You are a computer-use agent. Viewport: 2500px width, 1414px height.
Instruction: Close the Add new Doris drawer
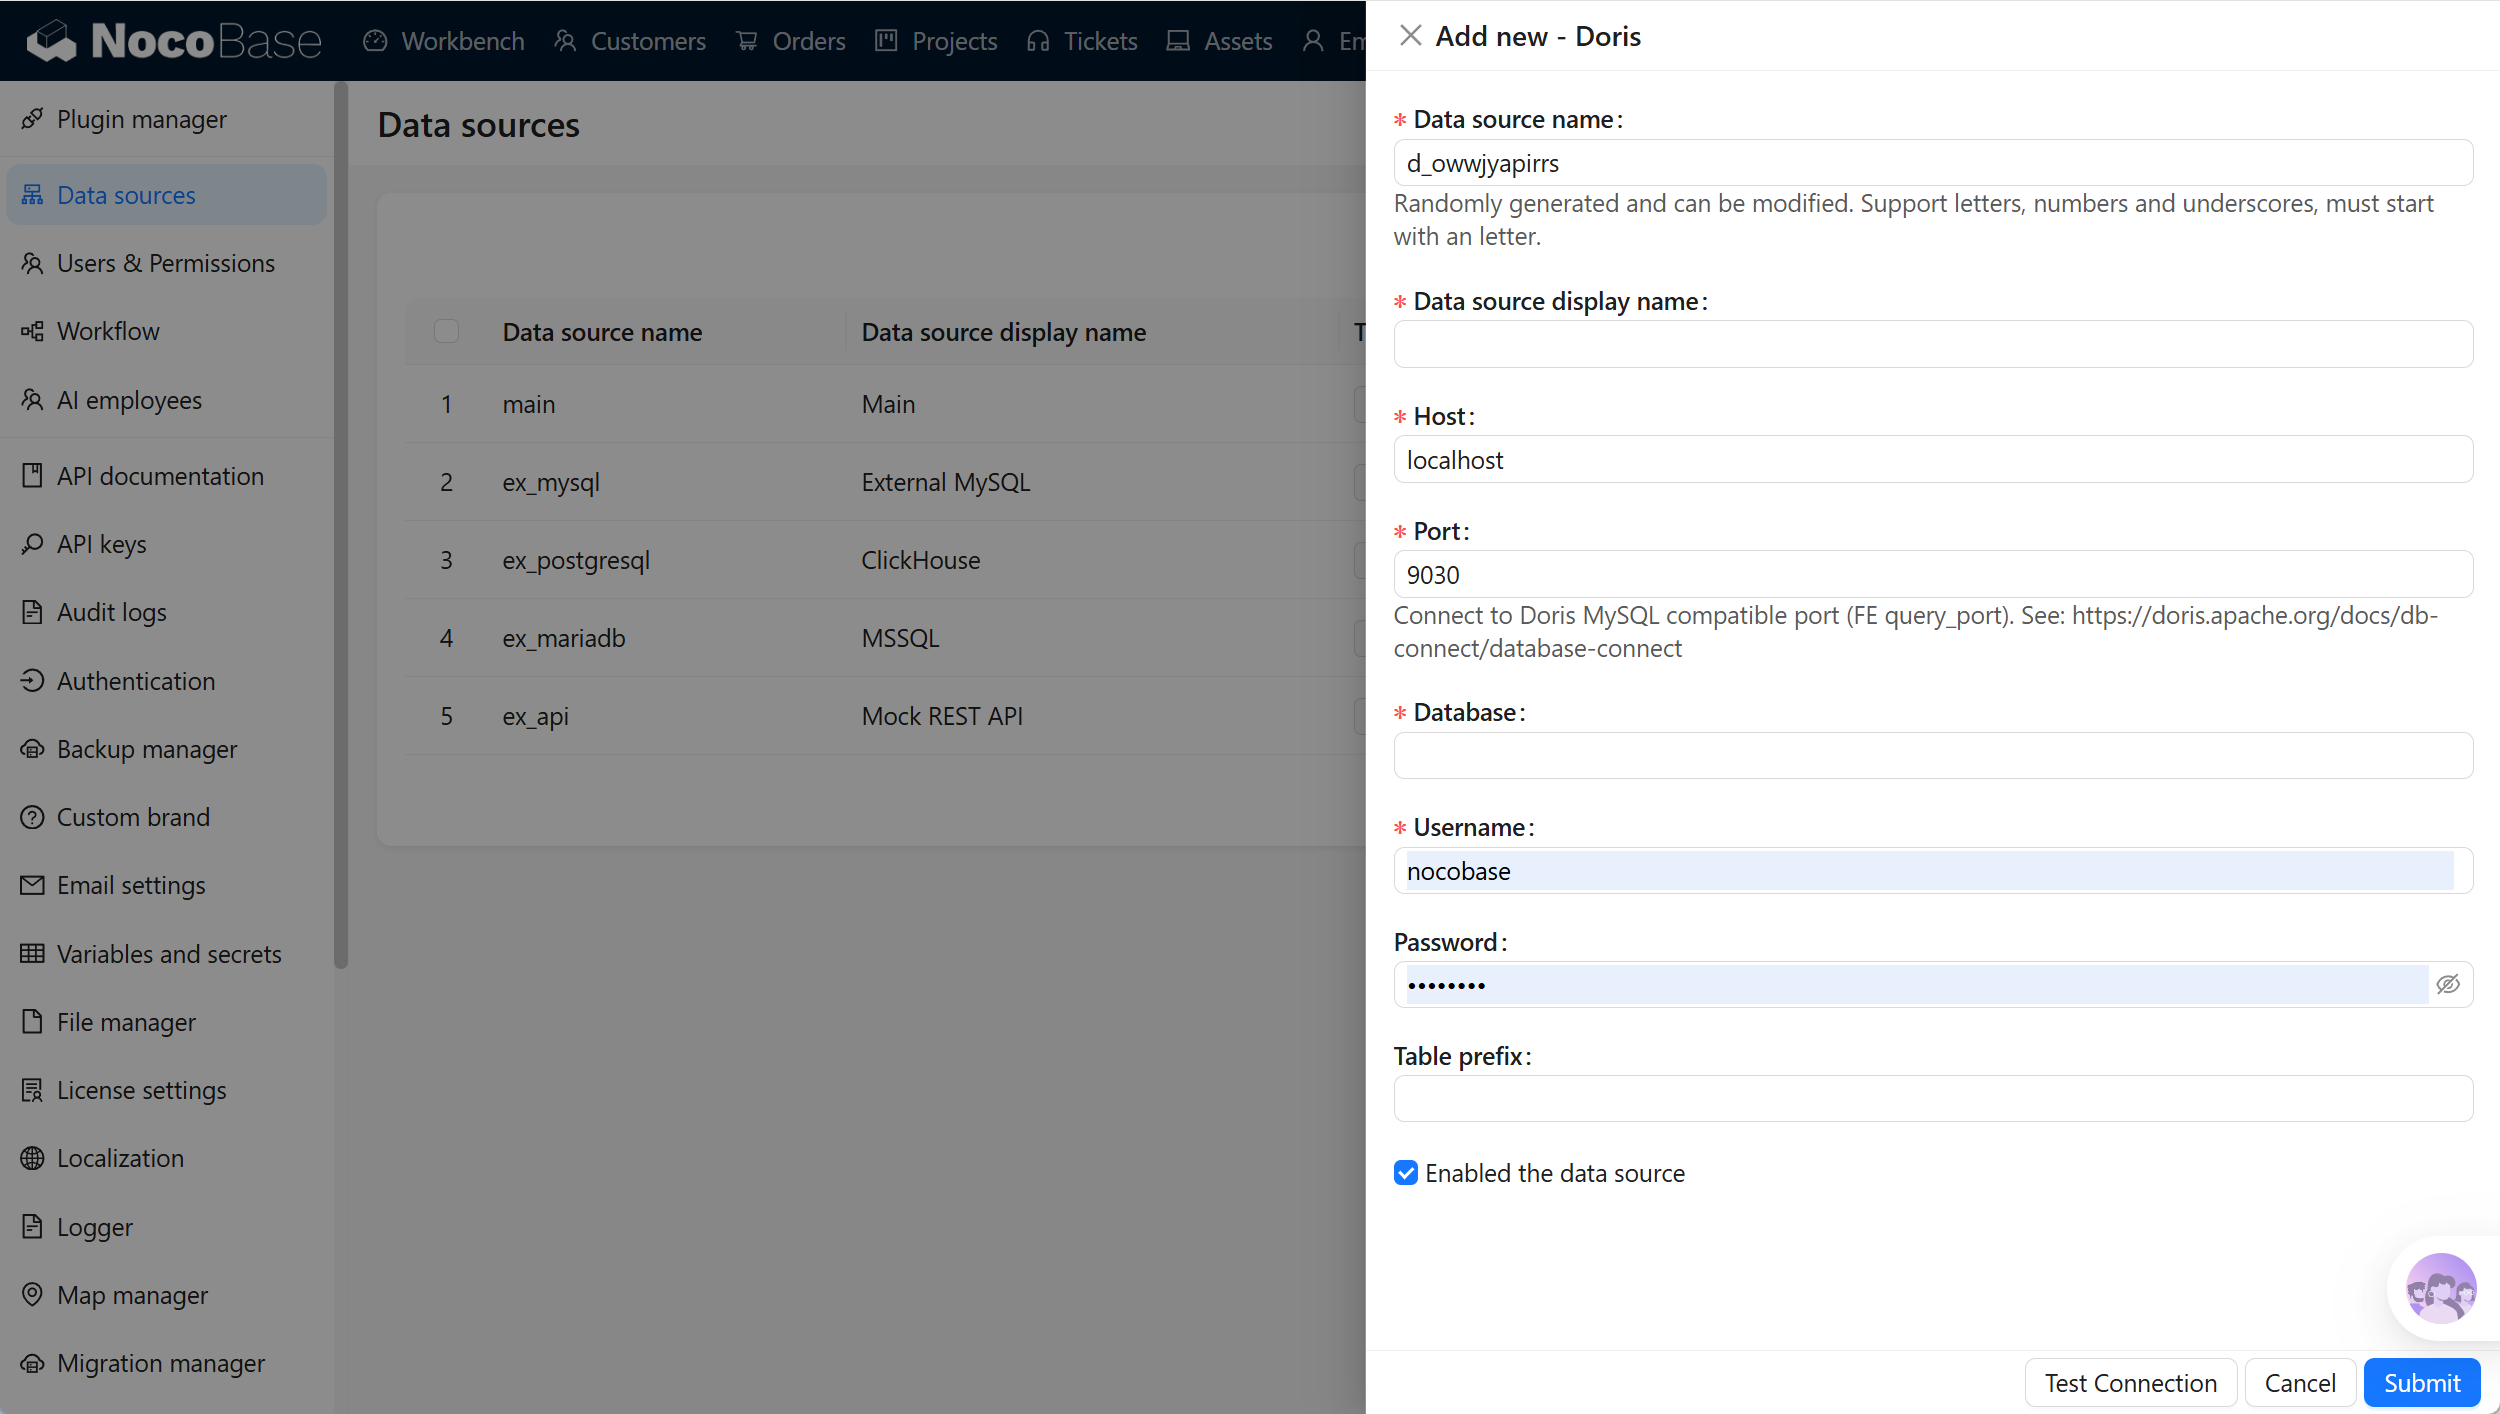[1410, 36]
